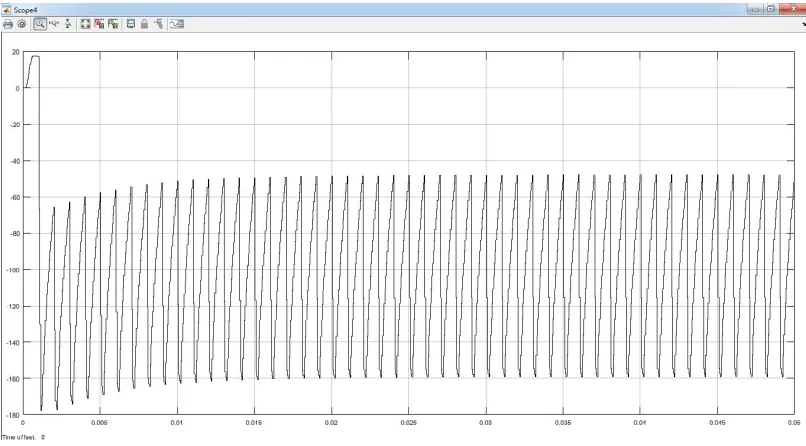Print the scope plot using printer icon
This screenshot has width=806, height=446.
pyautogui.click(x=8, y=24)
